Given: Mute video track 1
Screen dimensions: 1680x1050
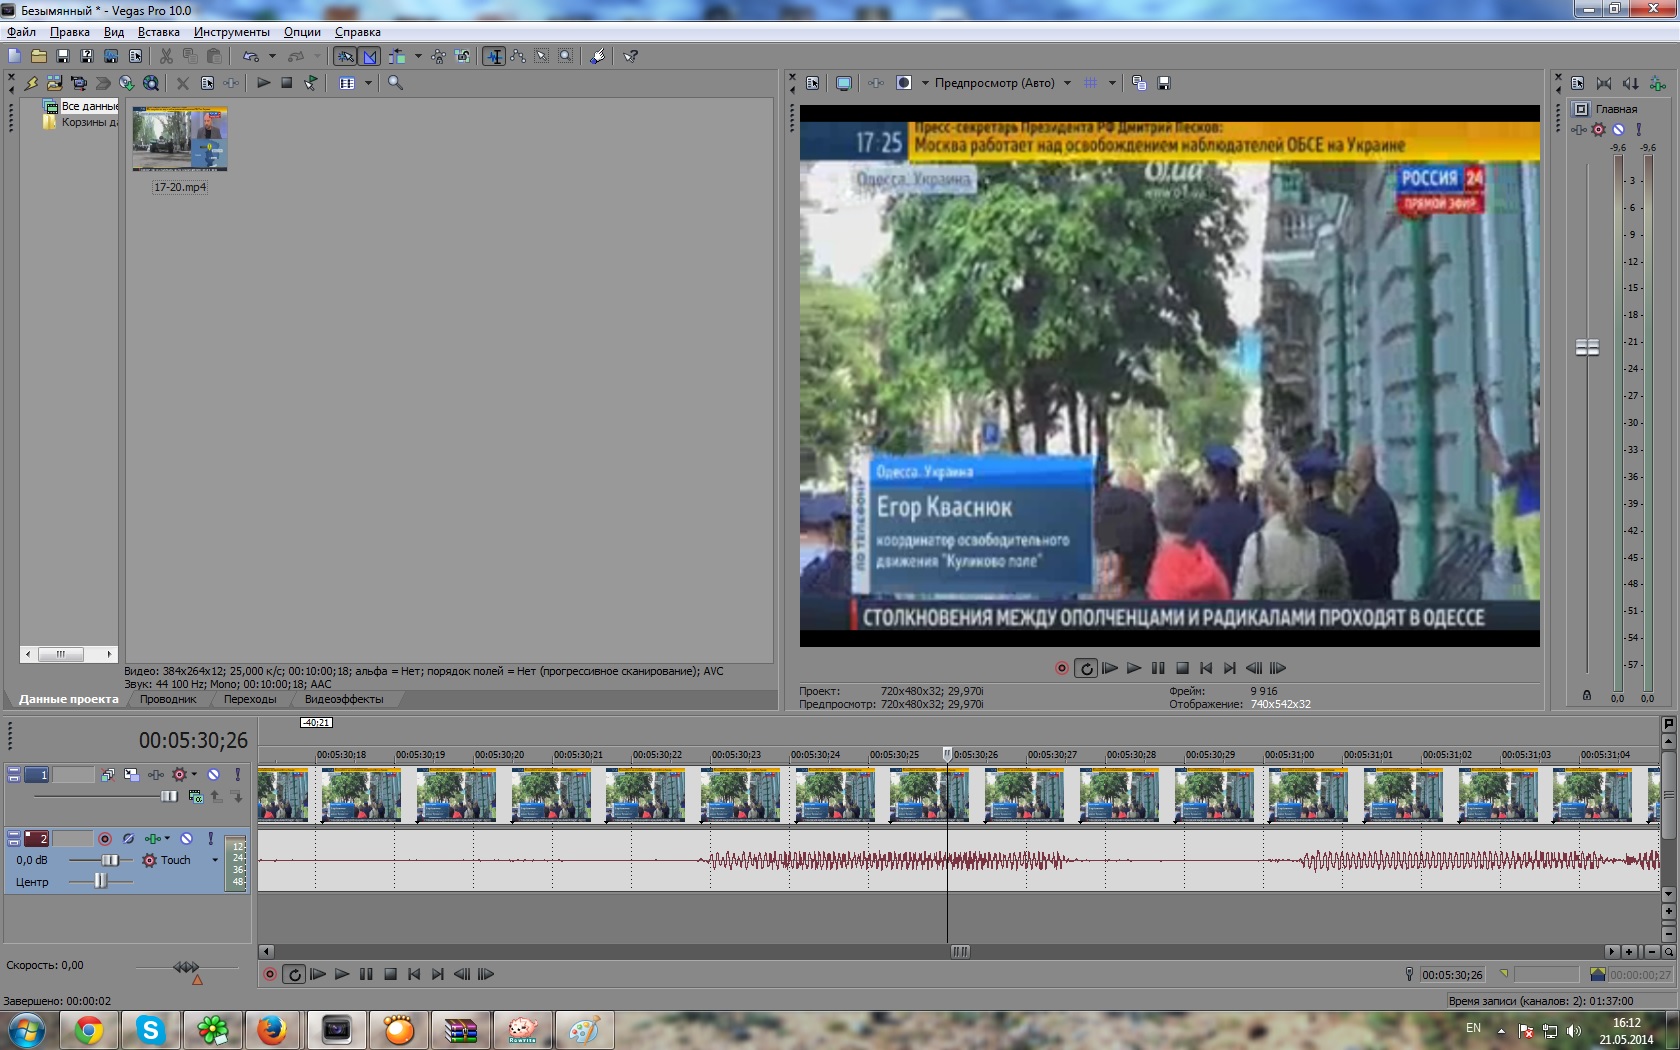Looking at the screenshot, I should [x=213, y=775].
